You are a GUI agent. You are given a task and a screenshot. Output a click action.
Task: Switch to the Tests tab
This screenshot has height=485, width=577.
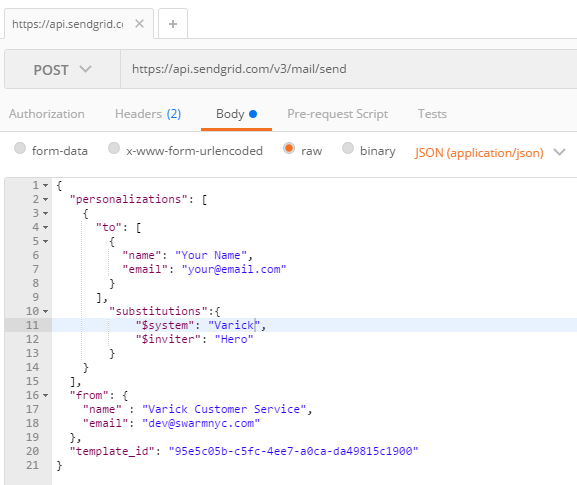tap(432, 114)
